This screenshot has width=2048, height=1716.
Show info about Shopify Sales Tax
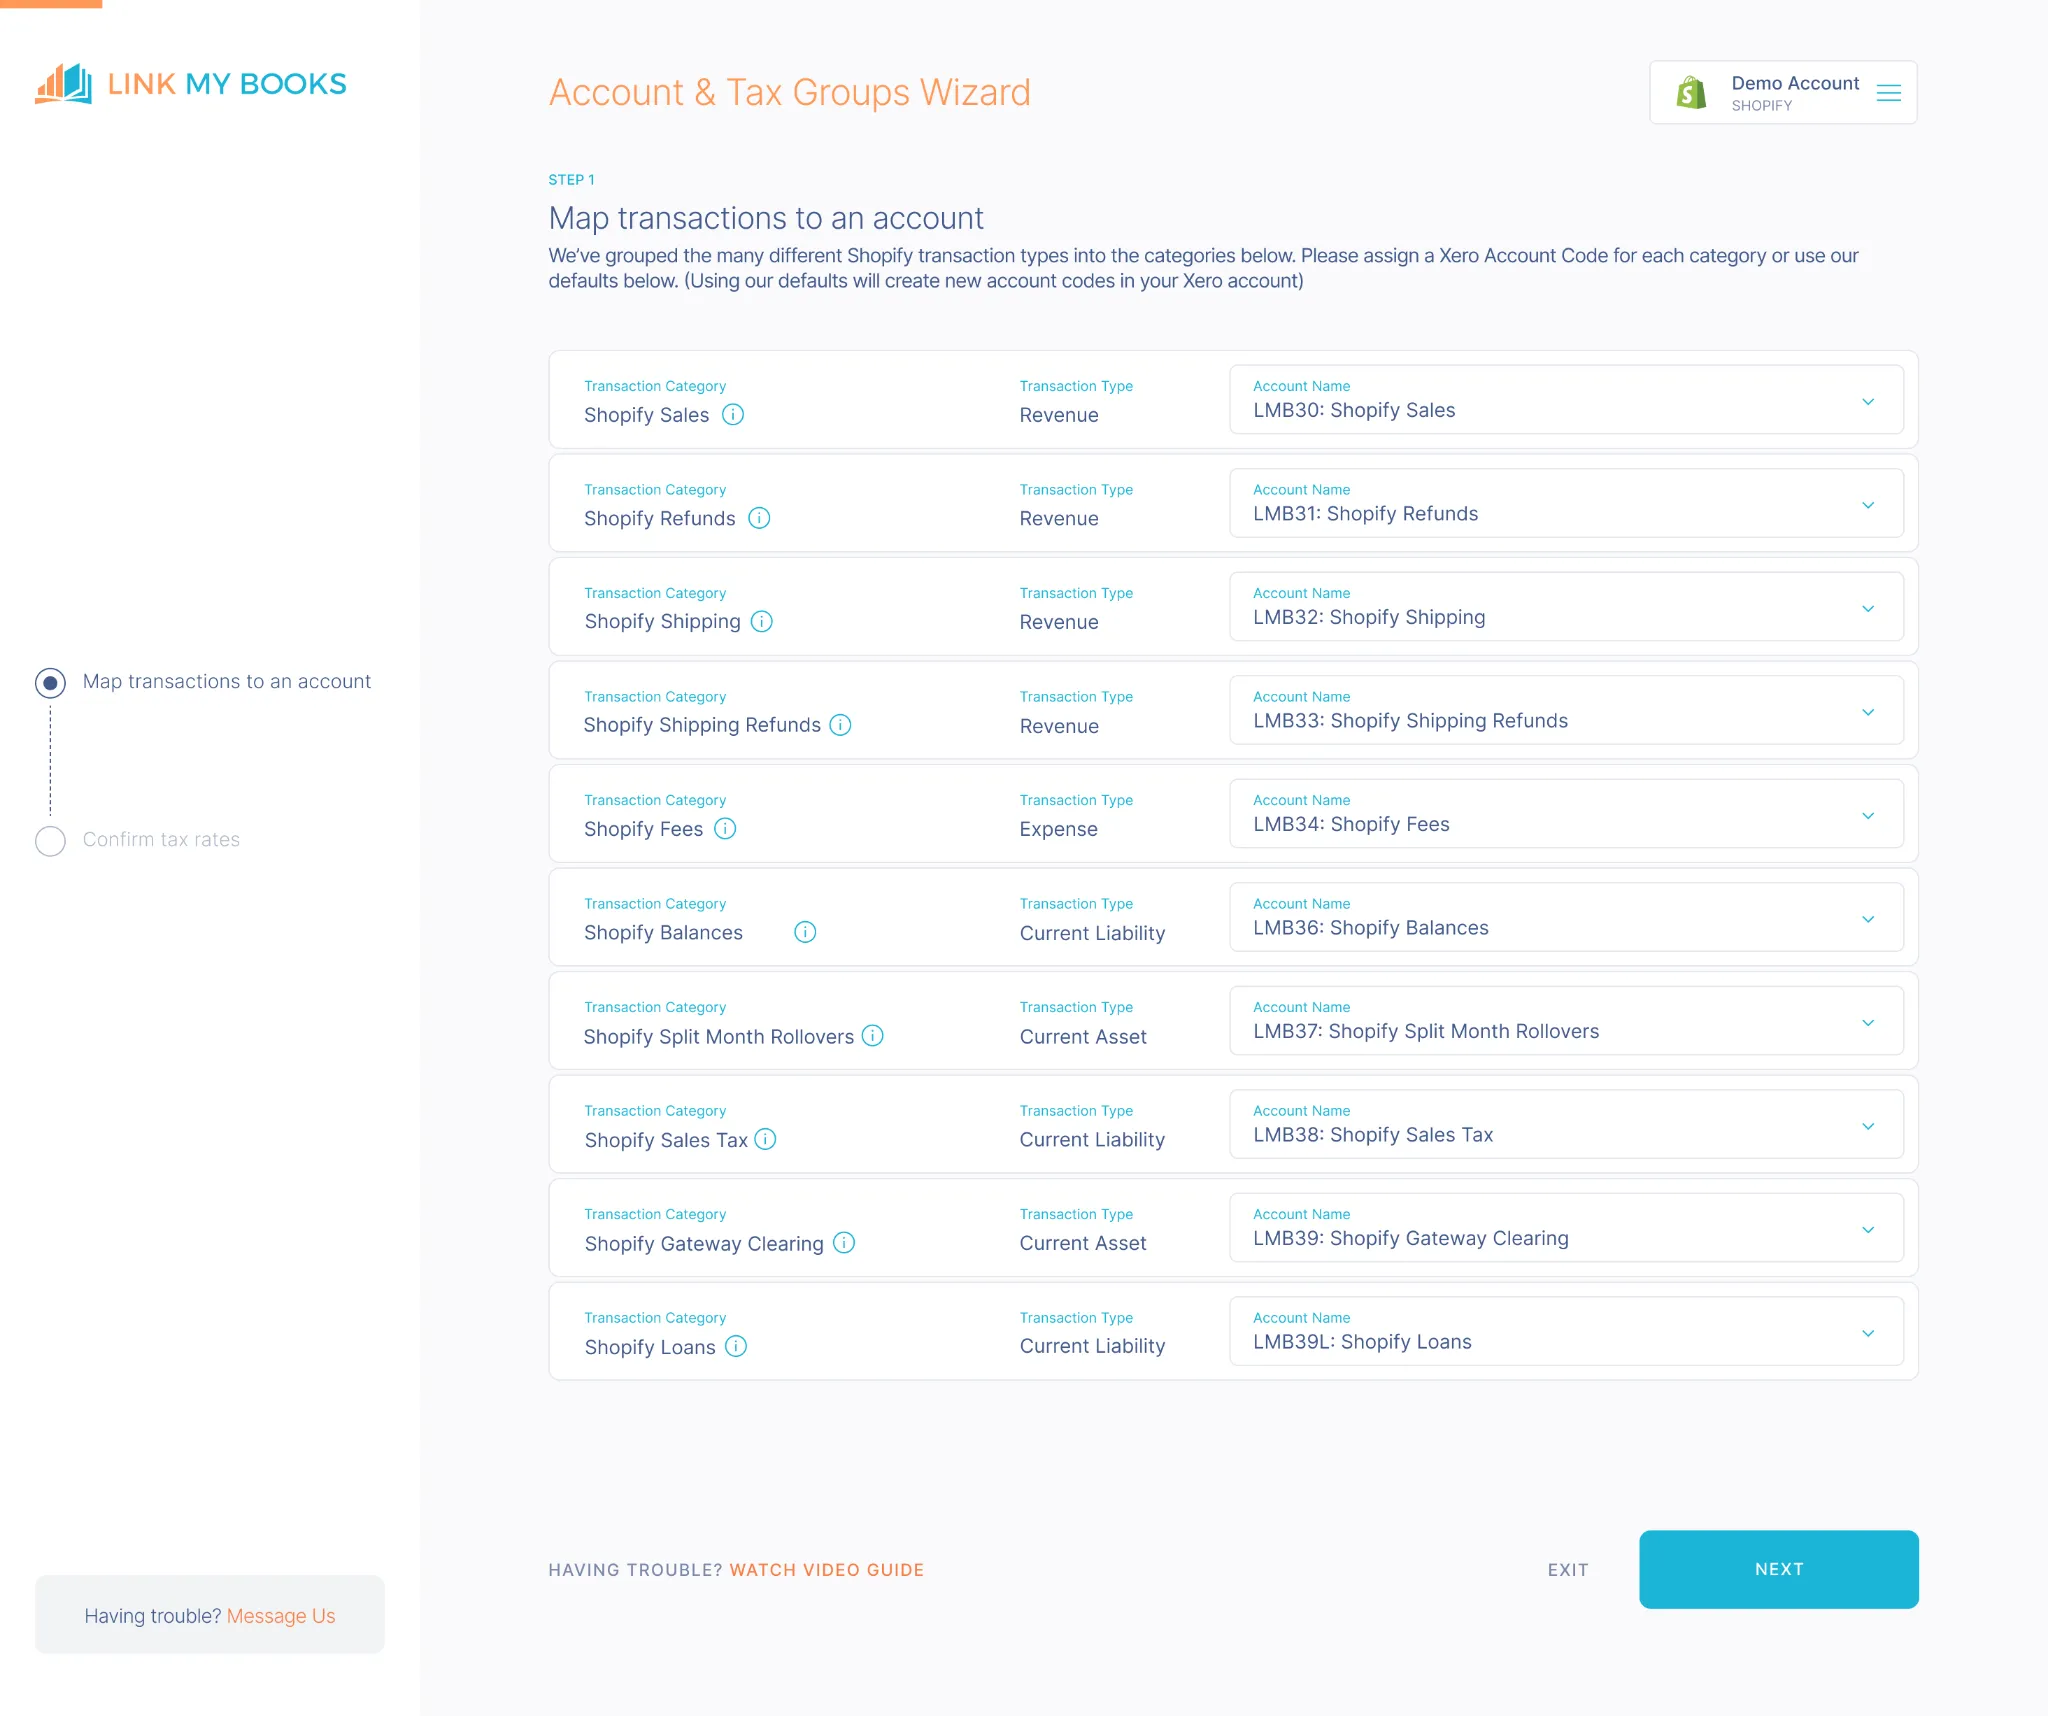pyautogui.click(x=766, y=1139)
